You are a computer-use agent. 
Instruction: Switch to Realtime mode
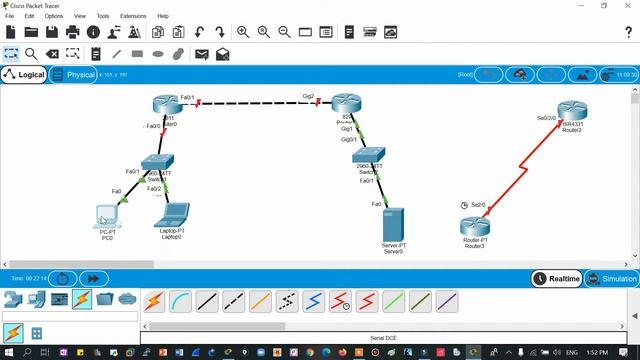(557, 279)
